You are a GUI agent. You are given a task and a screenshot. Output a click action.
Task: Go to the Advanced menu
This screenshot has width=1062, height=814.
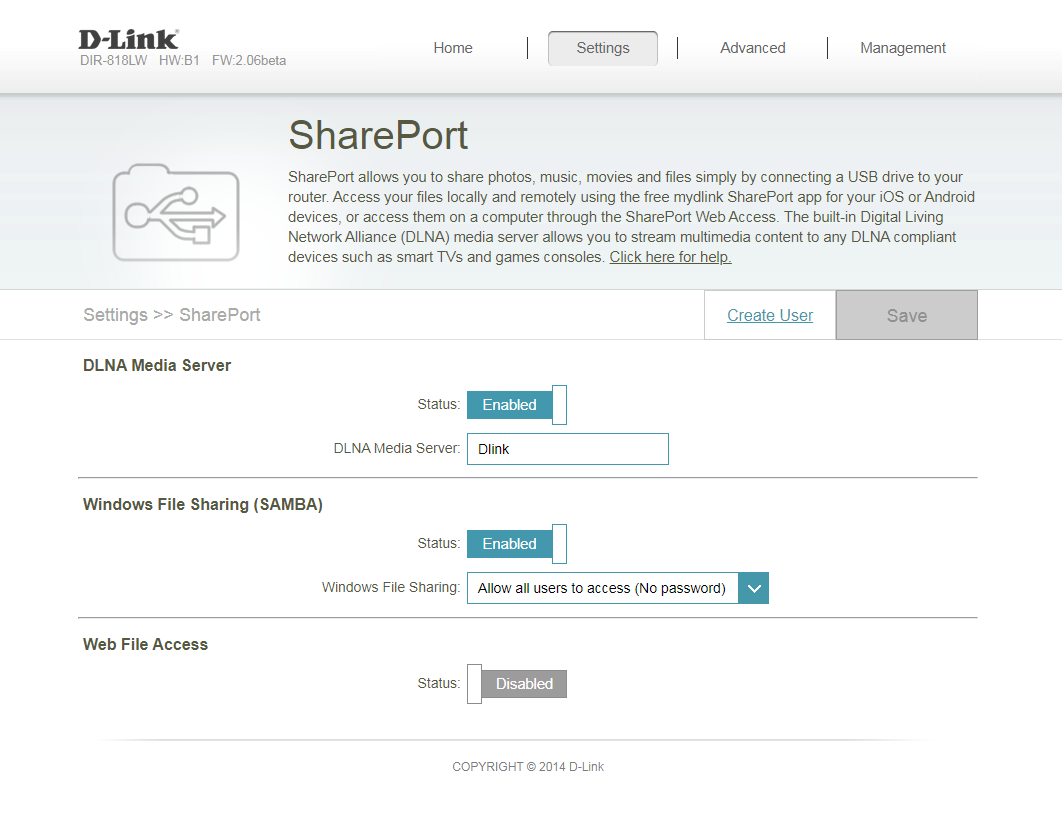coord(752,48)
